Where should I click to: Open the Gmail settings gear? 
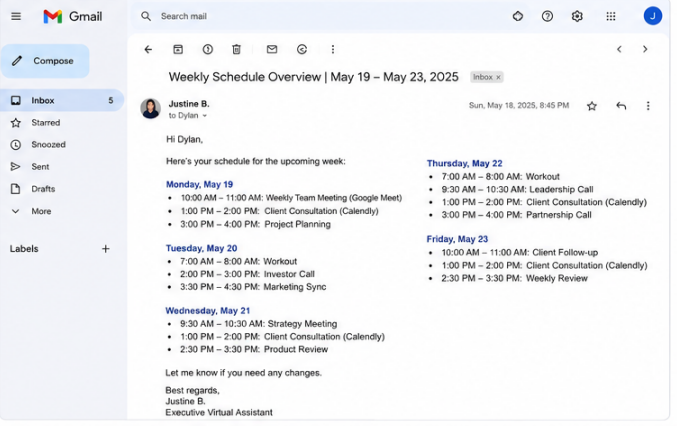[577, 16]
